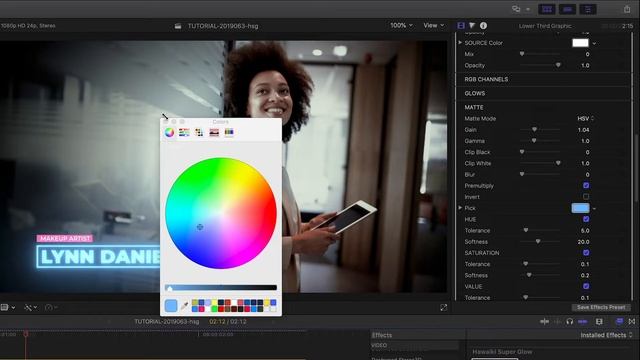Click the Share export icon
The height and width of the screenshot is (360, 640).
pyautogui.click(x=627, y=9)
